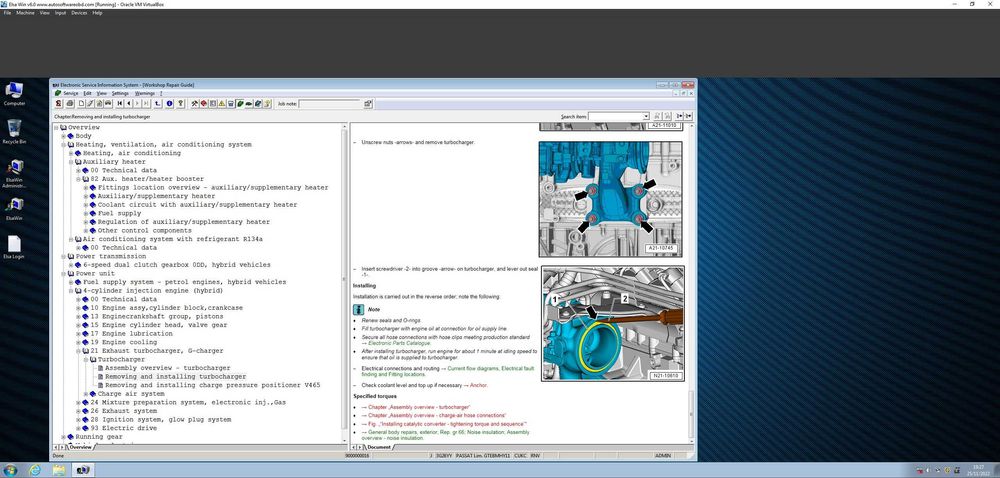The height and width of the screenshot is (478, 1000).
Task: Expand the Body tree node
Action: point(64,136)
